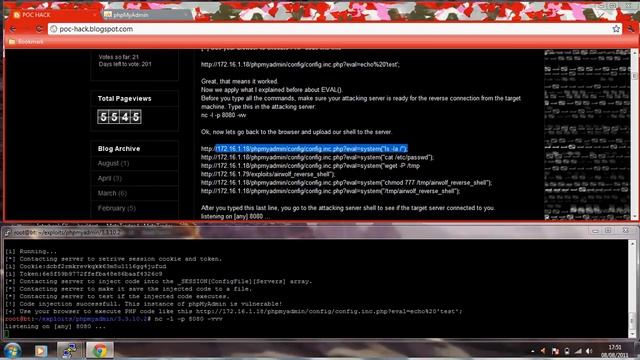Viewport: 640px width, 360px height.
Task: Click the Total Pageviews counter 5545
Action: pos(119,117)
